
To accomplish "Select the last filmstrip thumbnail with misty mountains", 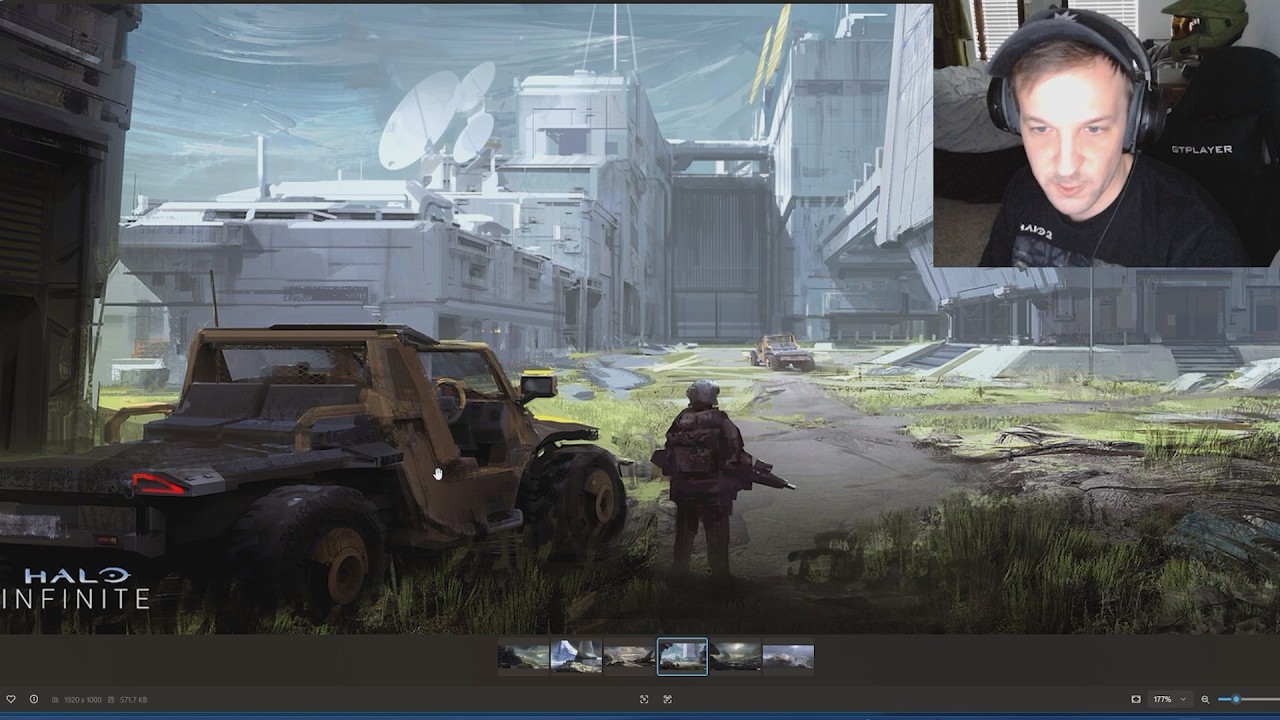I will click(x=788, y=657).
